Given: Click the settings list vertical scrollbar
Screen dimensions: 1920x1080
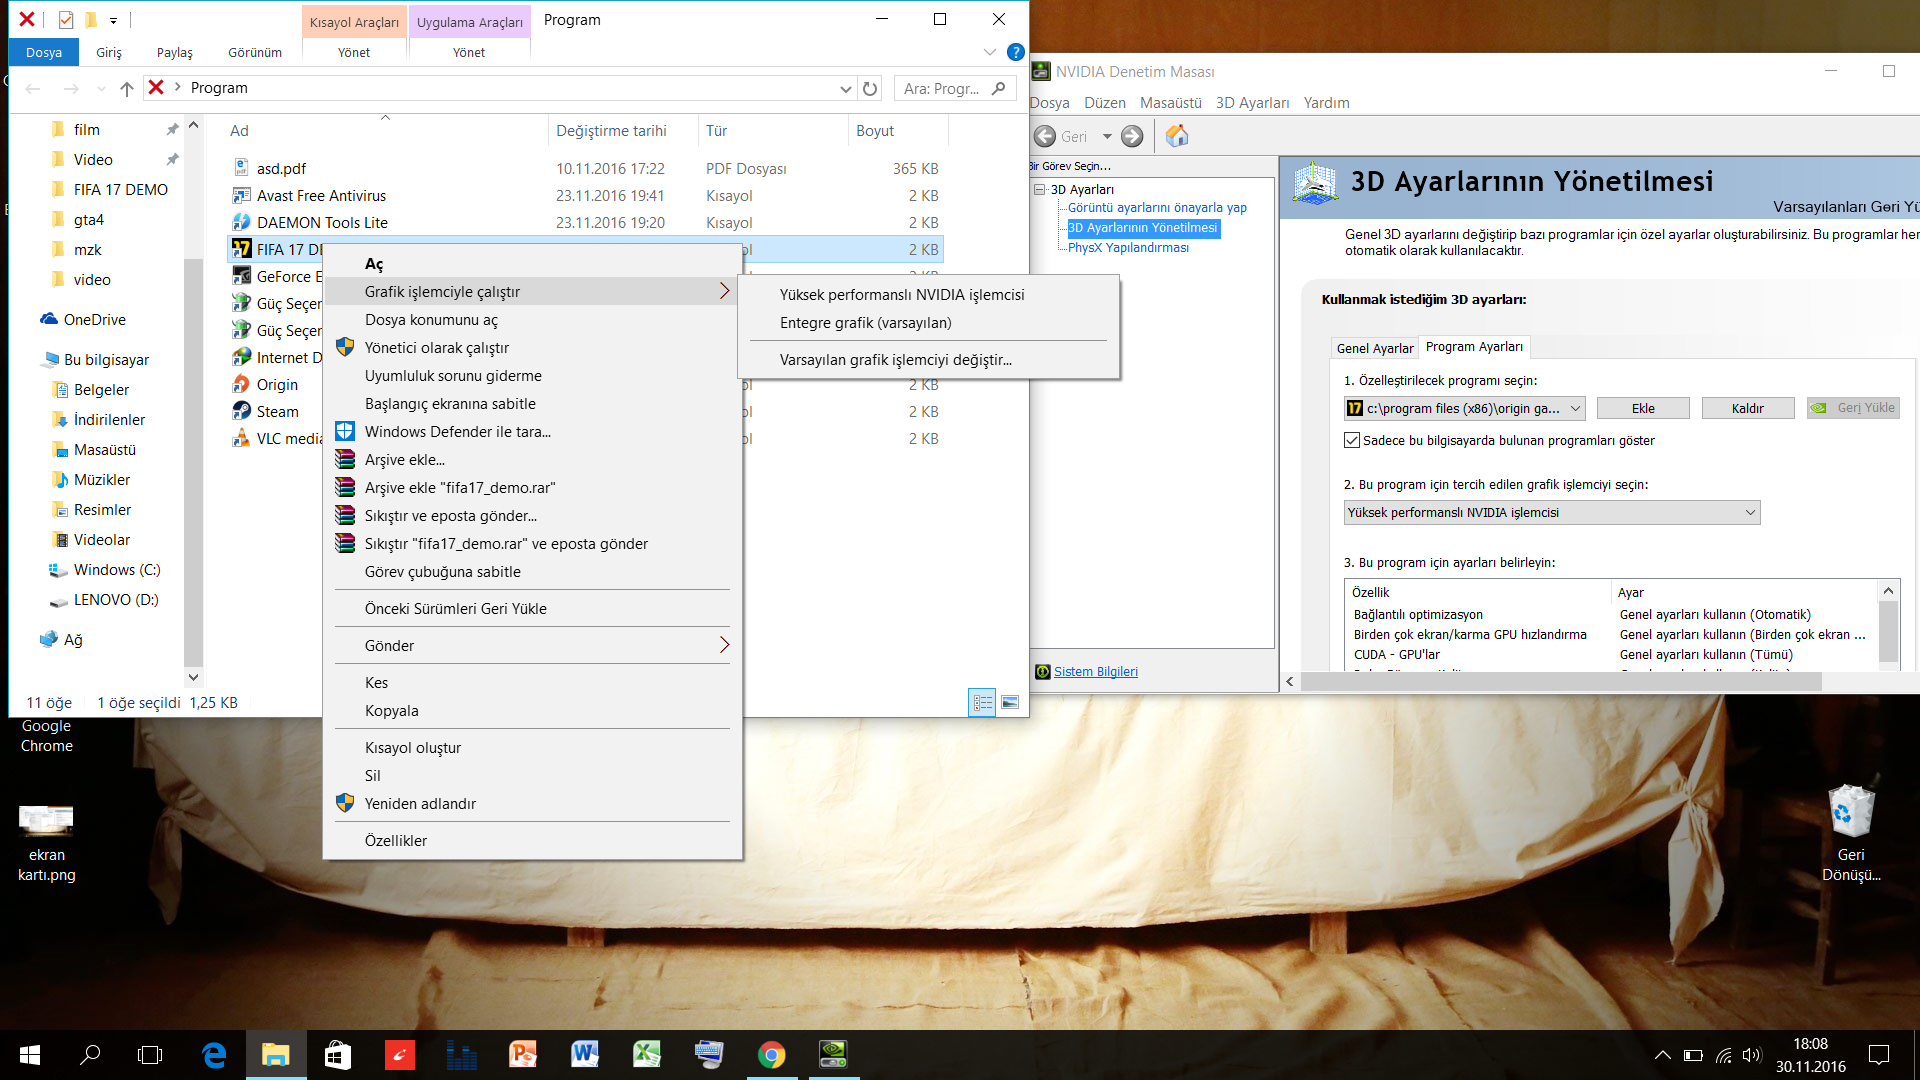Looking at the screenshot, I should 1888,630.
